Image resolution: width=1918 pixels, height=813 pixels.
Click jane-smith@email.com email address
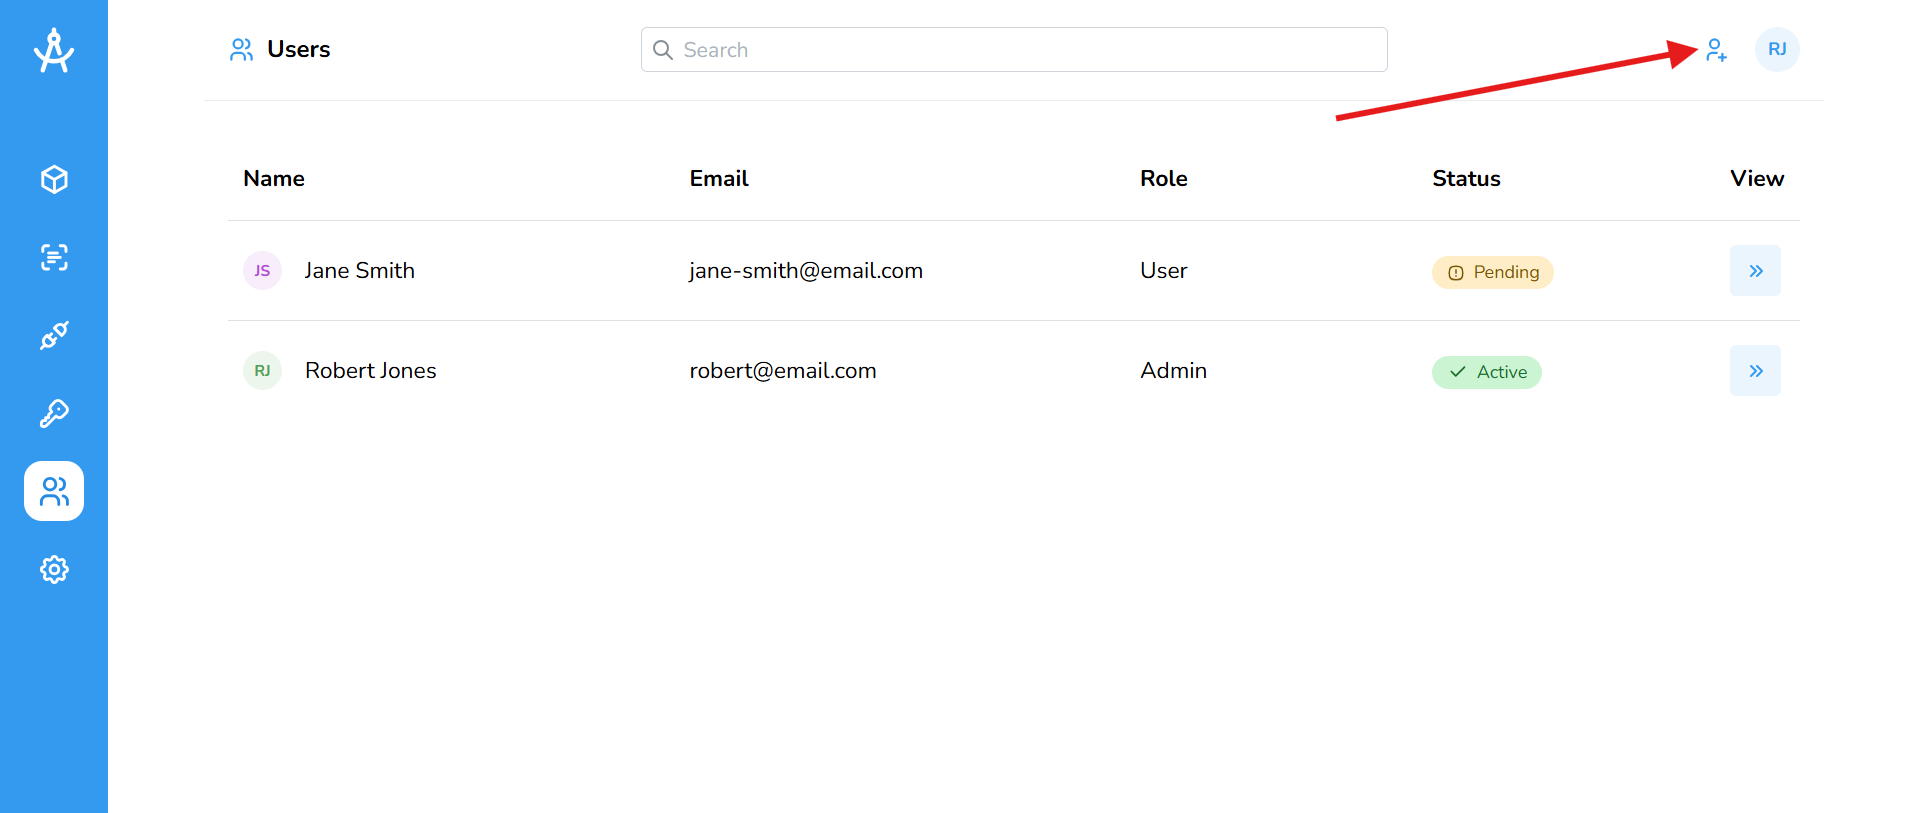tap(805, 271)
